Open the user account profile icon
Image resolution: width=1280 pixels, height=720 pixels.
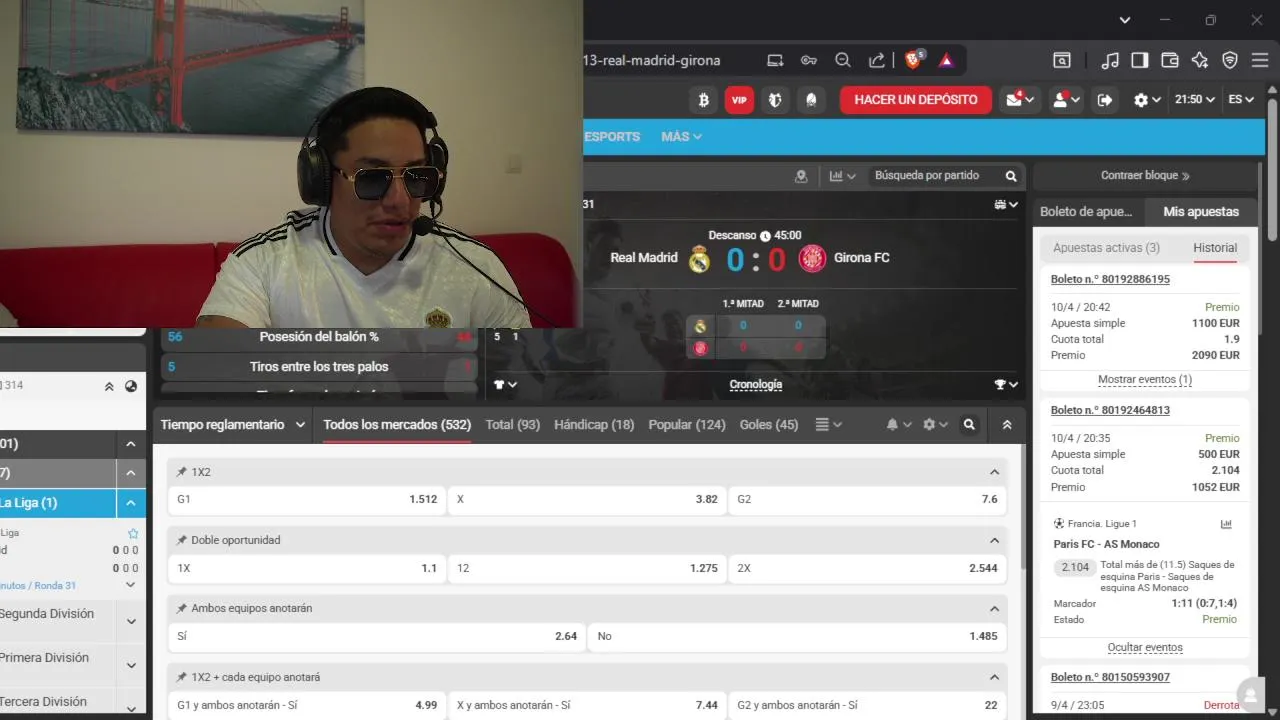tap(1062, 100)
